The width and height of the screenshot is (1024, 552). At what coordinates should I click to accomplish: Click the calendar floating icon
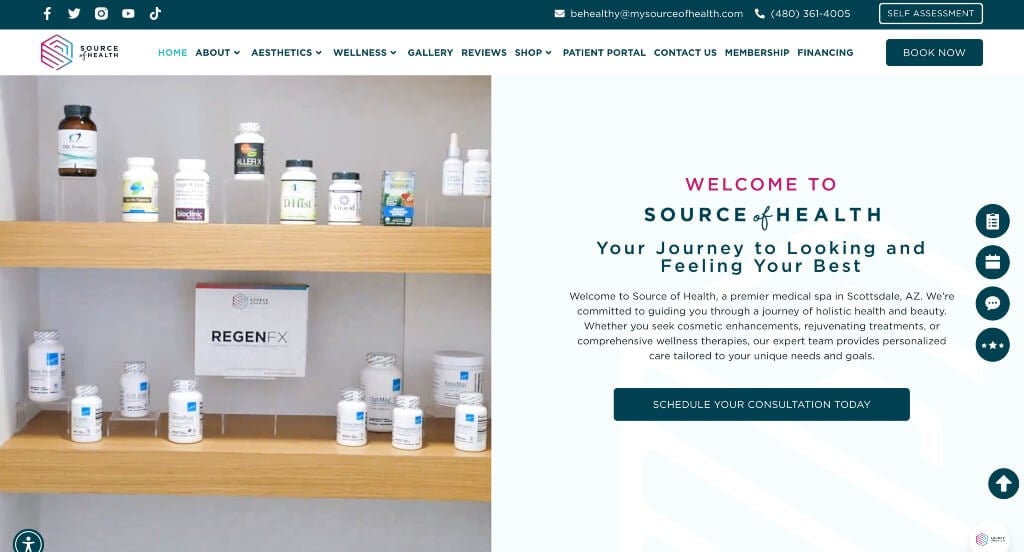click(x=992, y=262)
